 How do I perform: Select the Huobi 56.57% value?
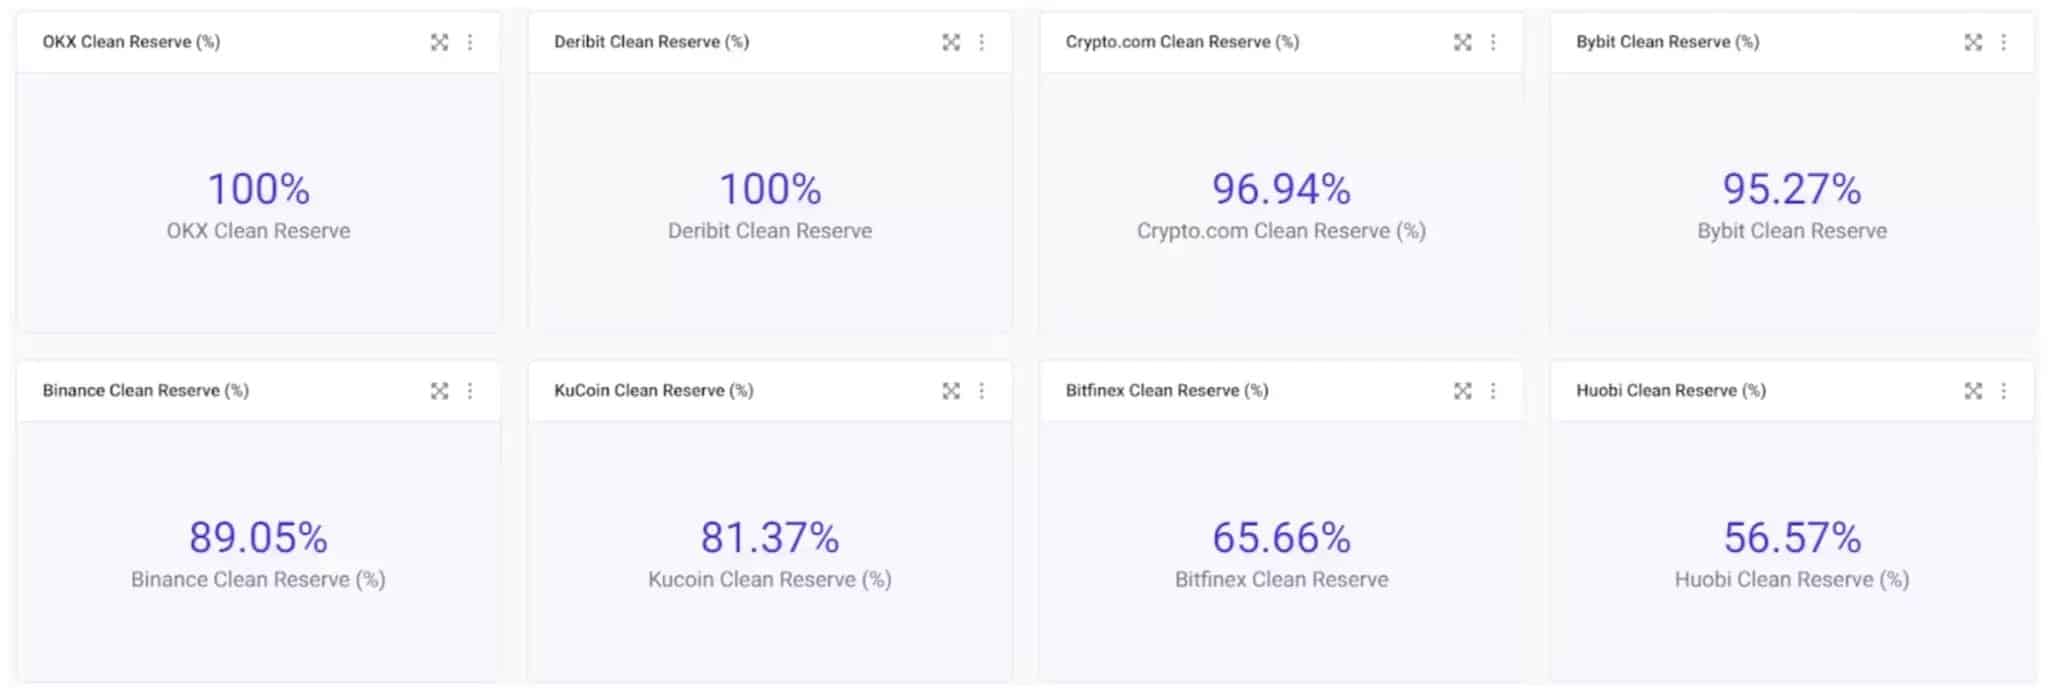1792,538
